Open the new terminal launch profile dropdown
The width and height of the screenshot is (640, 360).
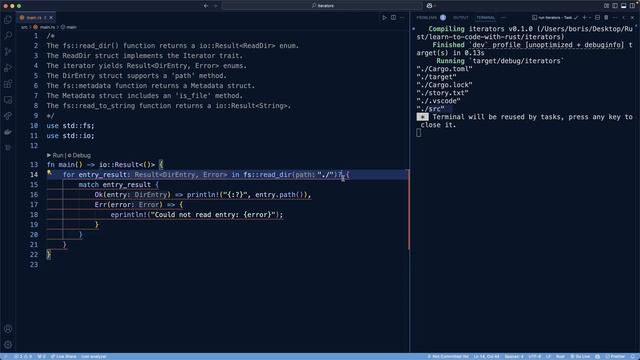[x=590, y=18]
